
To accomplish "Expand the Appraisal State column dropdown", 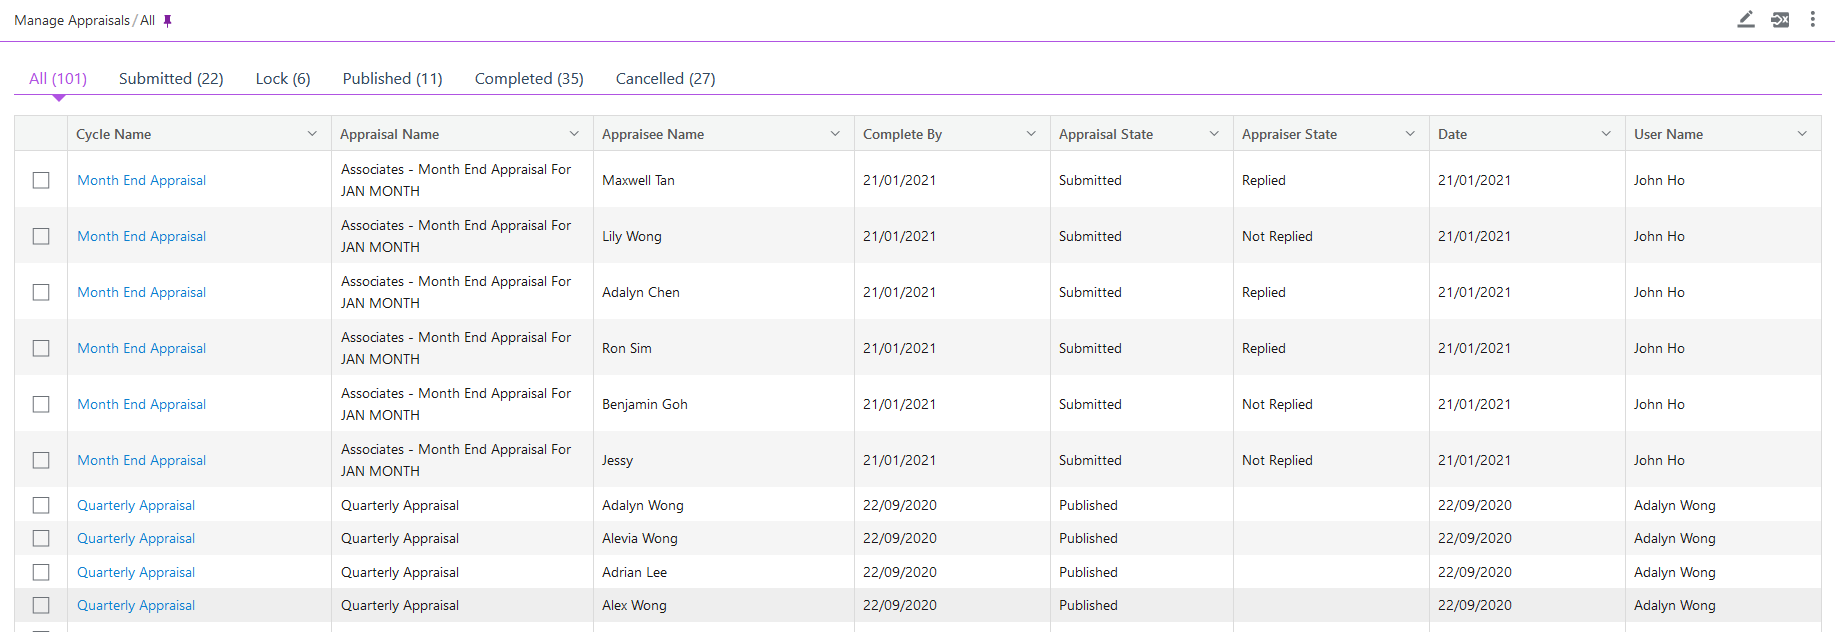I will (x=1214, y=134).
